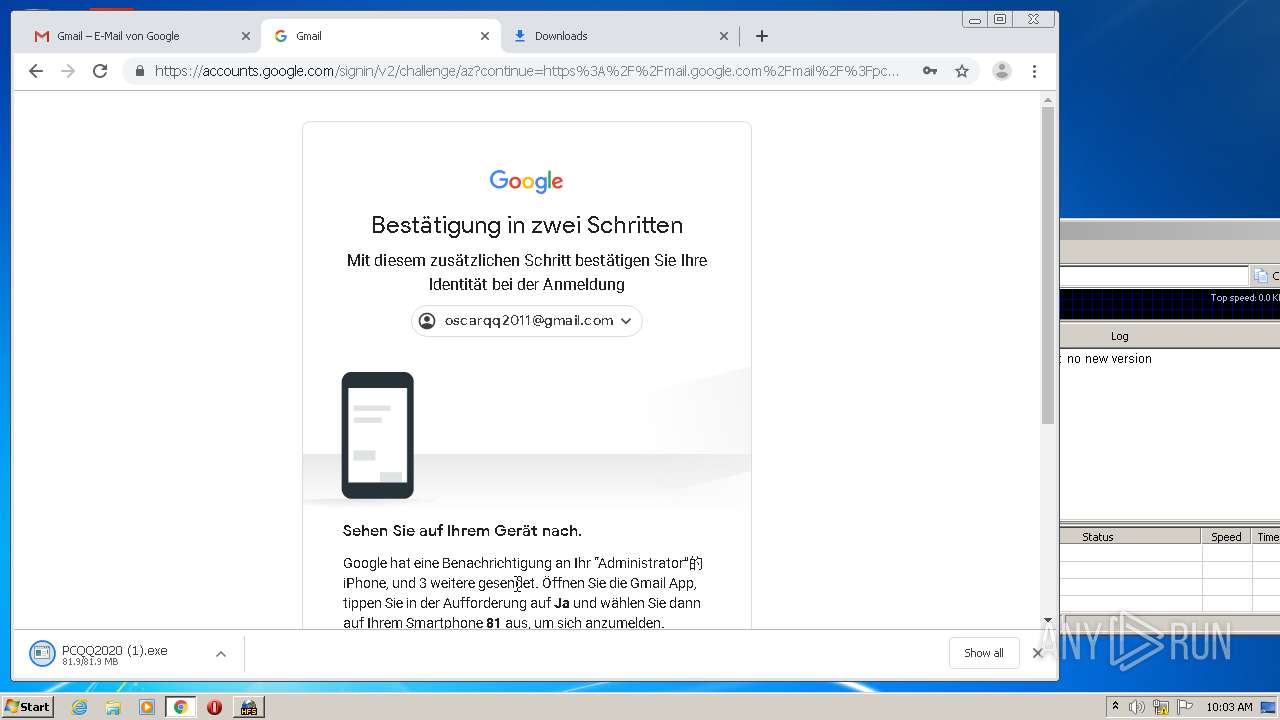Screen dimensions: 1280x720
Task: Click the phone illustration
Action: [x=378, y=435]
